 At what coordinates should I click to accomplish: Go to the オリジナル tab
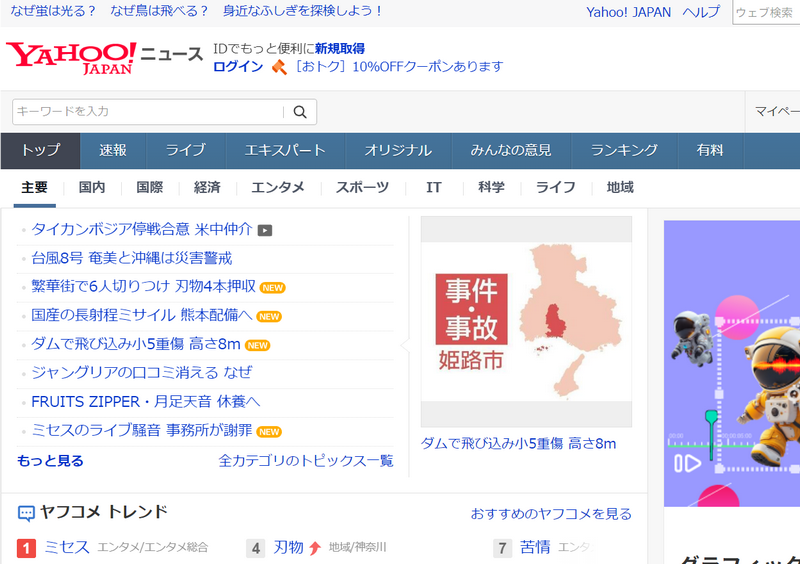tap(398, 151)
